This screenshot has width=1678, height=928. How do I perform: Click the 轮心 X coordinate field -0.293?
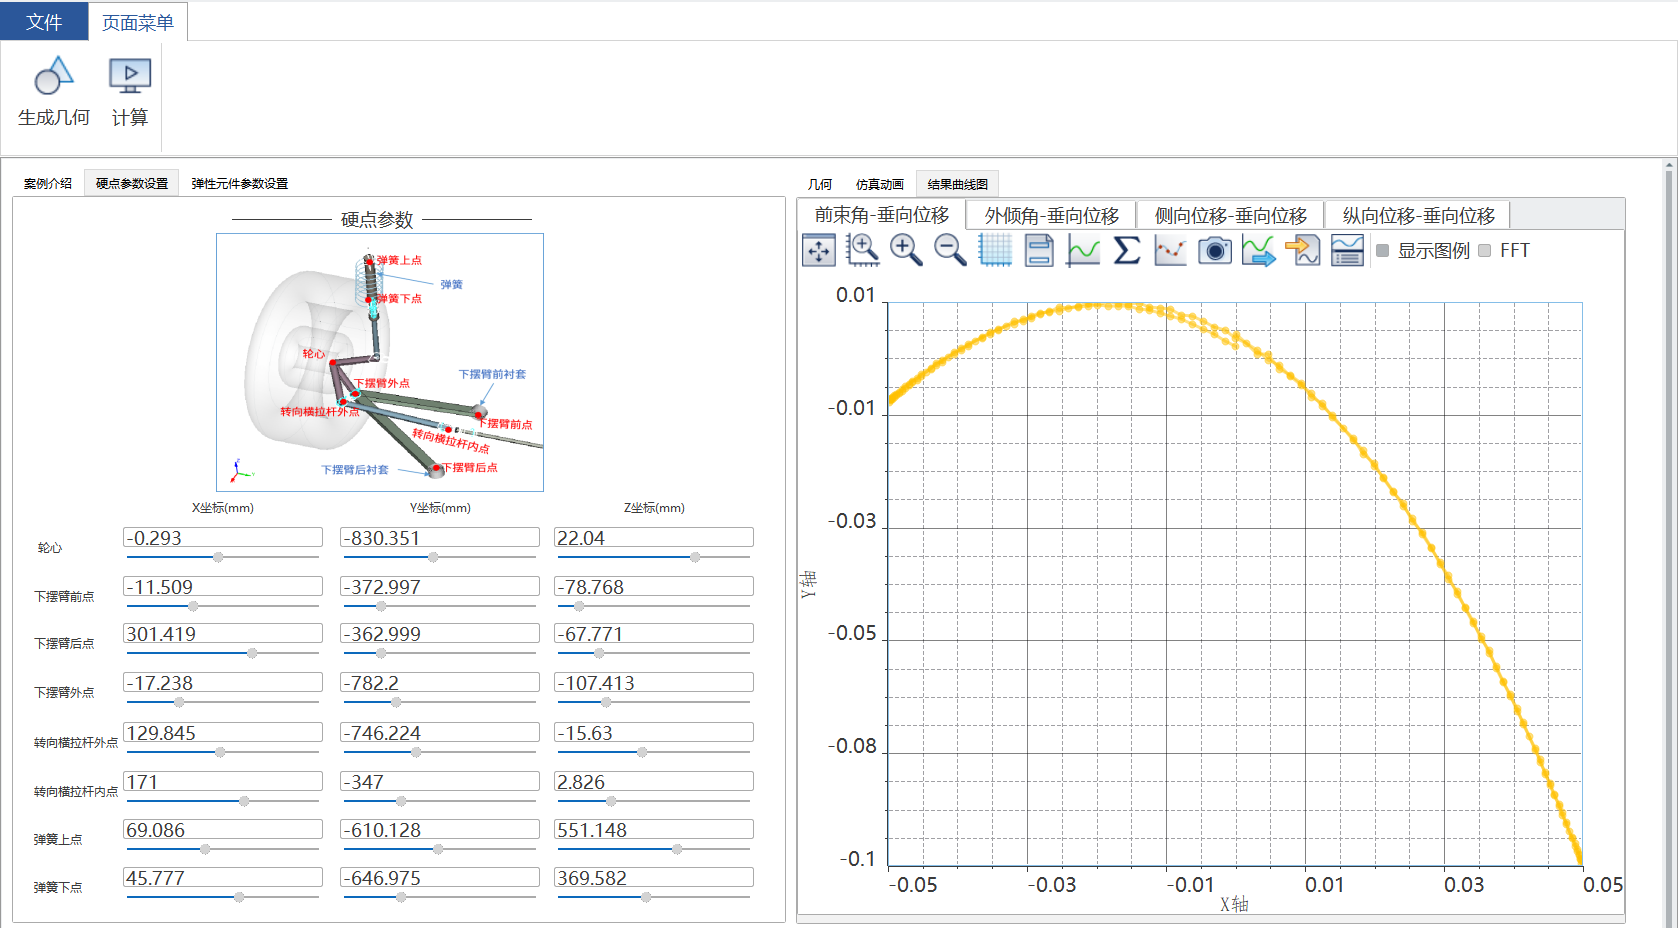223,538
